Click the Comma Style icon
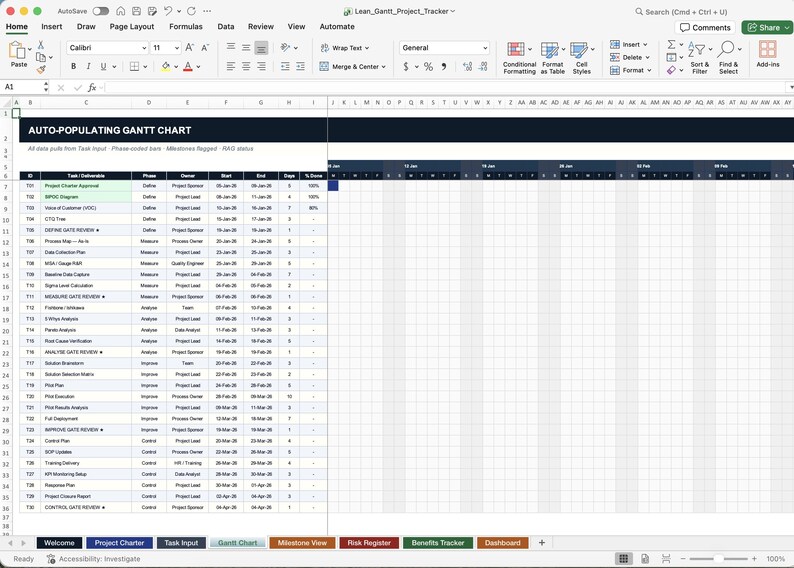 (x=444, y=66)
